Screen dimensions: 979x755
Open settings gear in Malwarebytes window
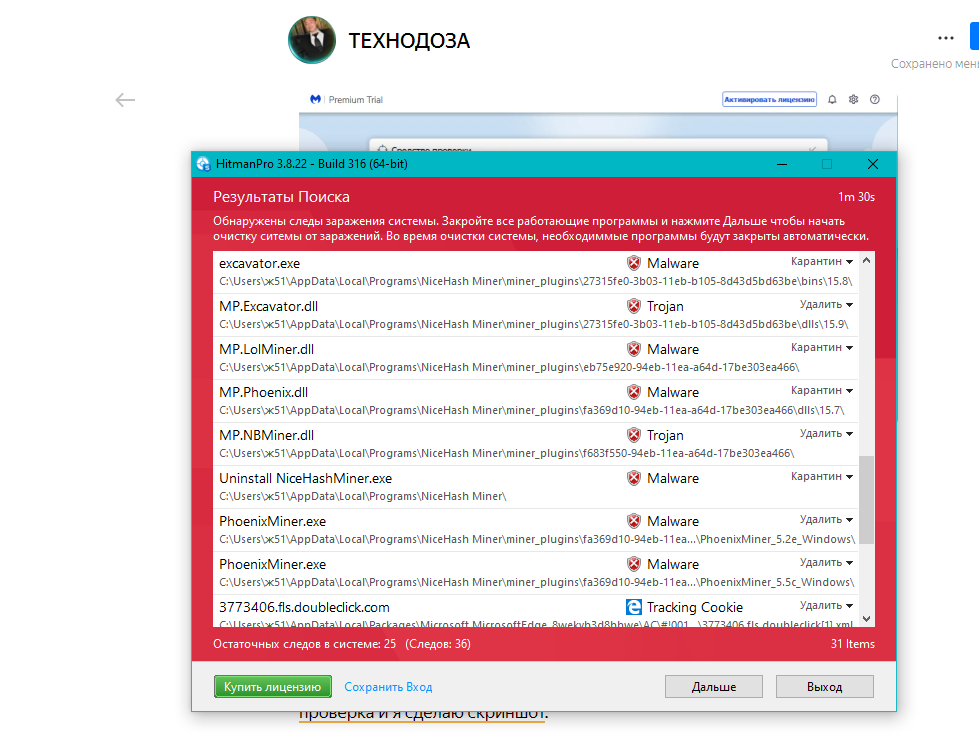pos(854,99)
